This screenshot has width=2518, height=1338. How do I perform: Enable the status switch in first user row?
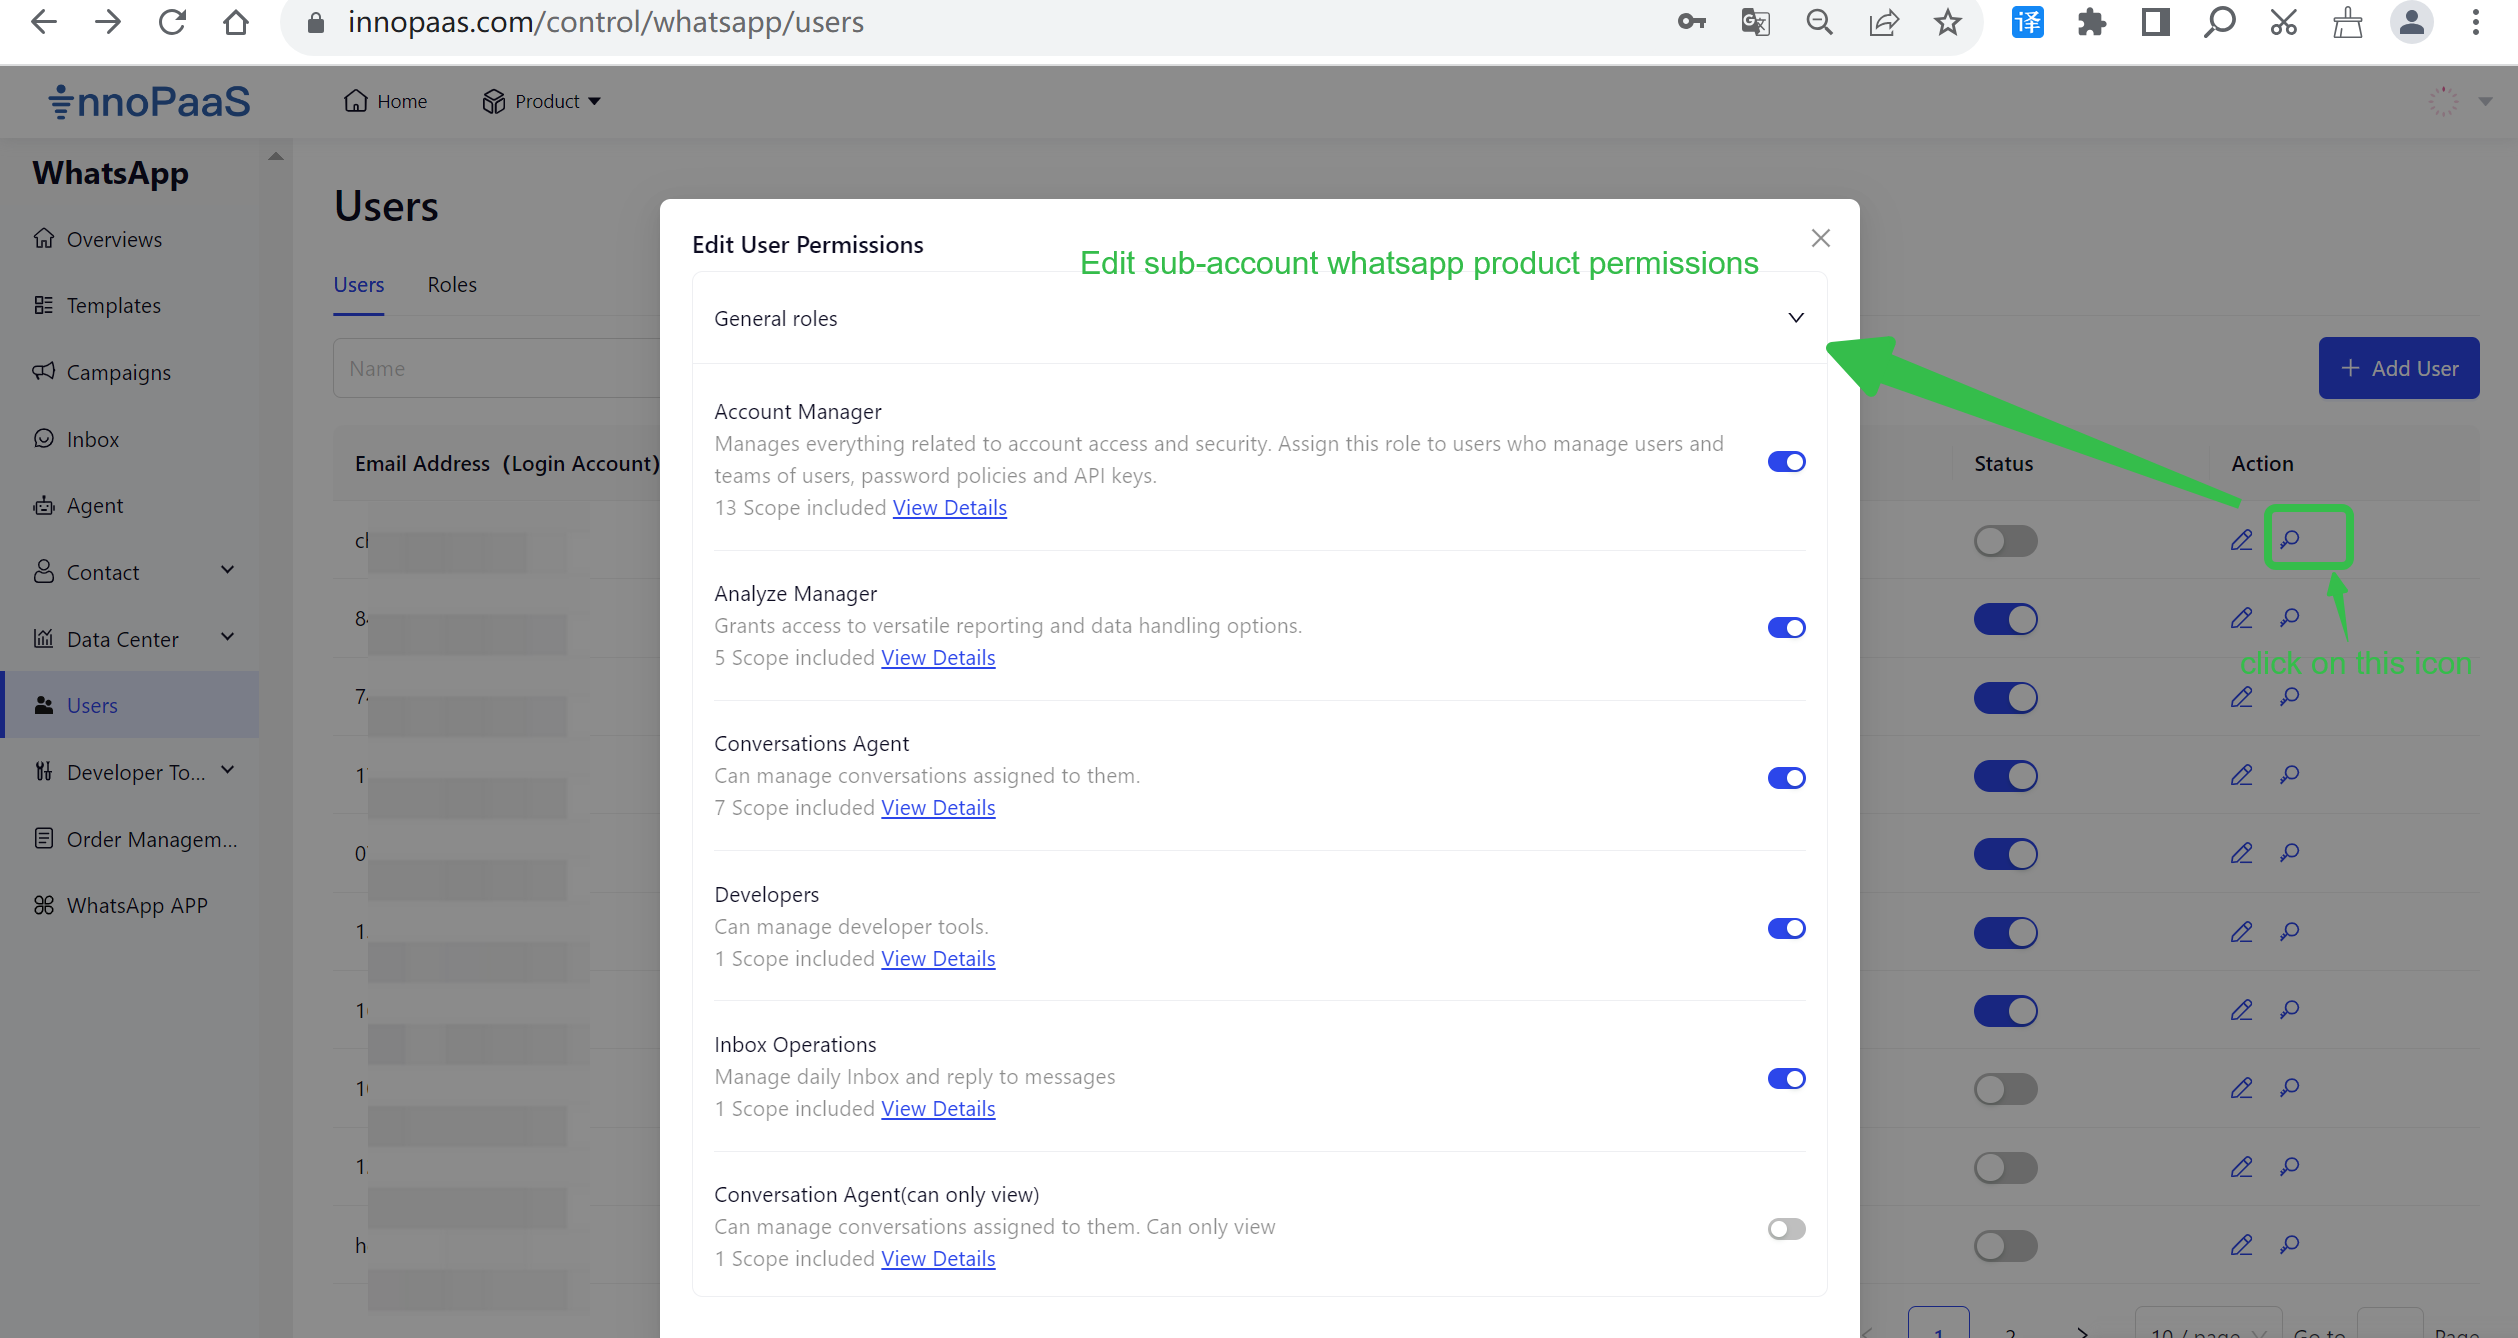(x=2005, y=541)
